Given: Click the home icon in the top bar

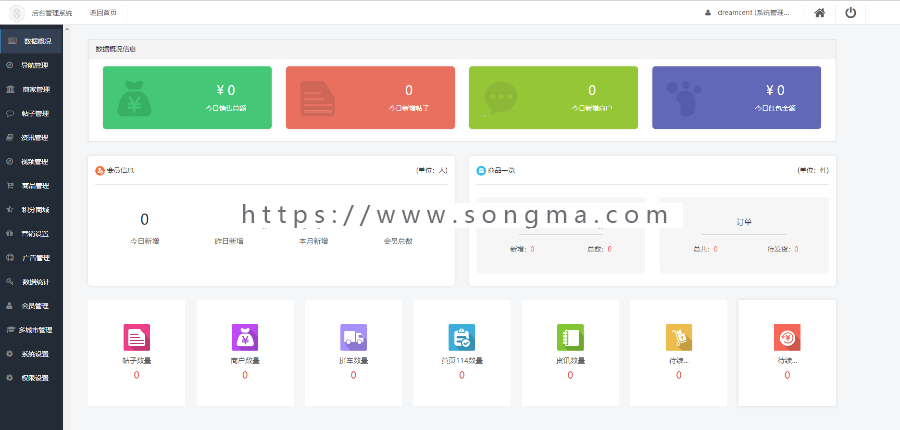Looking at the screenshot, I should pos(820,13).
